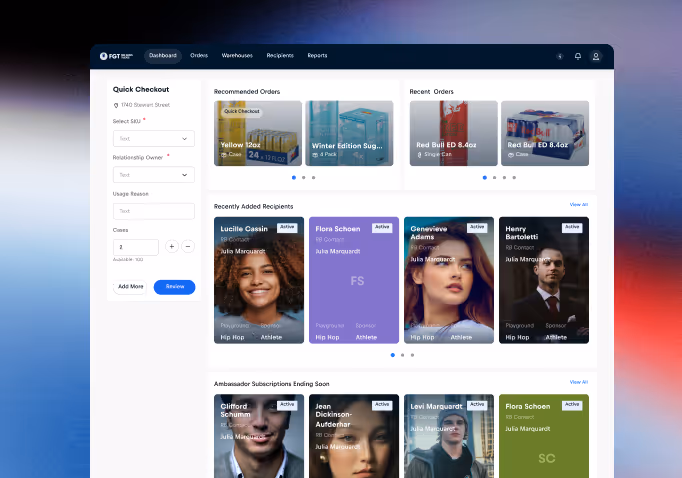Click Active badge on Lucille Cassin card
Screen dimensions: 682x478
coord(287,227)
